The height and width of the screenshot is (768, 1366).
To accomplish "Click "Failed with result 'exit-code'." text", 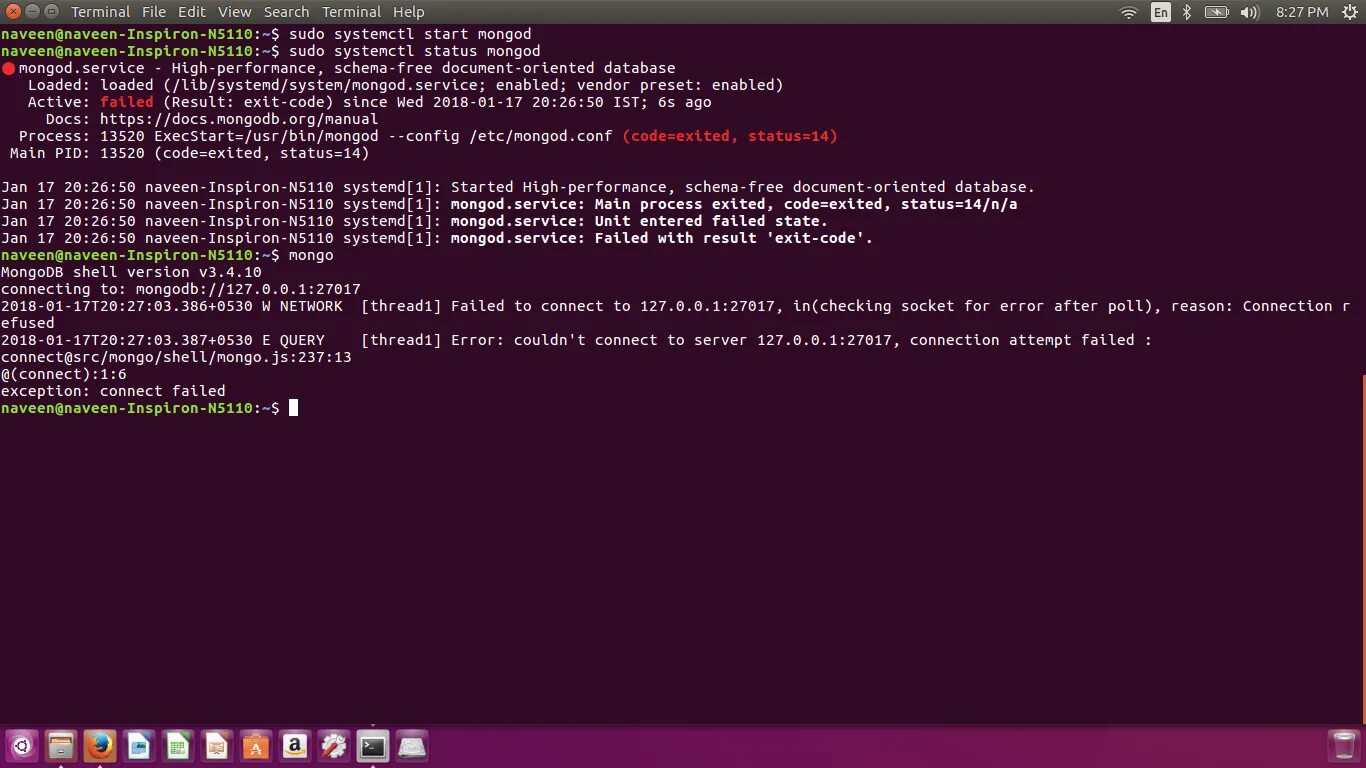I will (734, 238).
